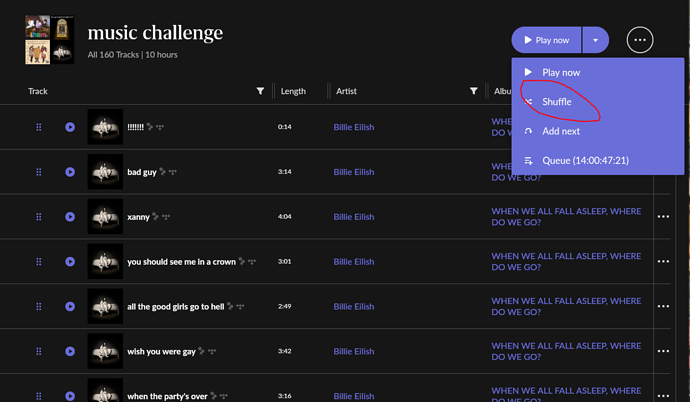This screenshot has height=402, width=690.
Task: Click the music challenge playlist cover collage
Action: [49, 40]
